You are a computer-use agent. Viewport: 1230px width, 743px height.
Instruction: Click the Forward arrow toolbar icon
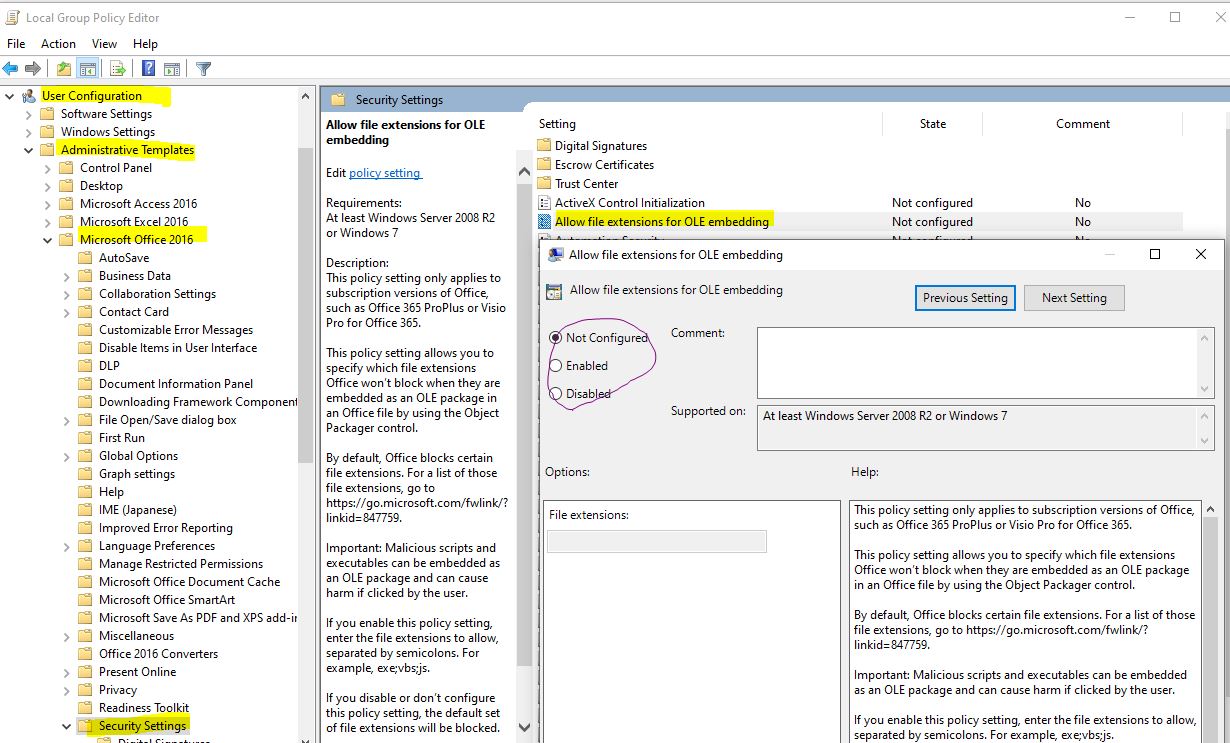tap(33, 69)
